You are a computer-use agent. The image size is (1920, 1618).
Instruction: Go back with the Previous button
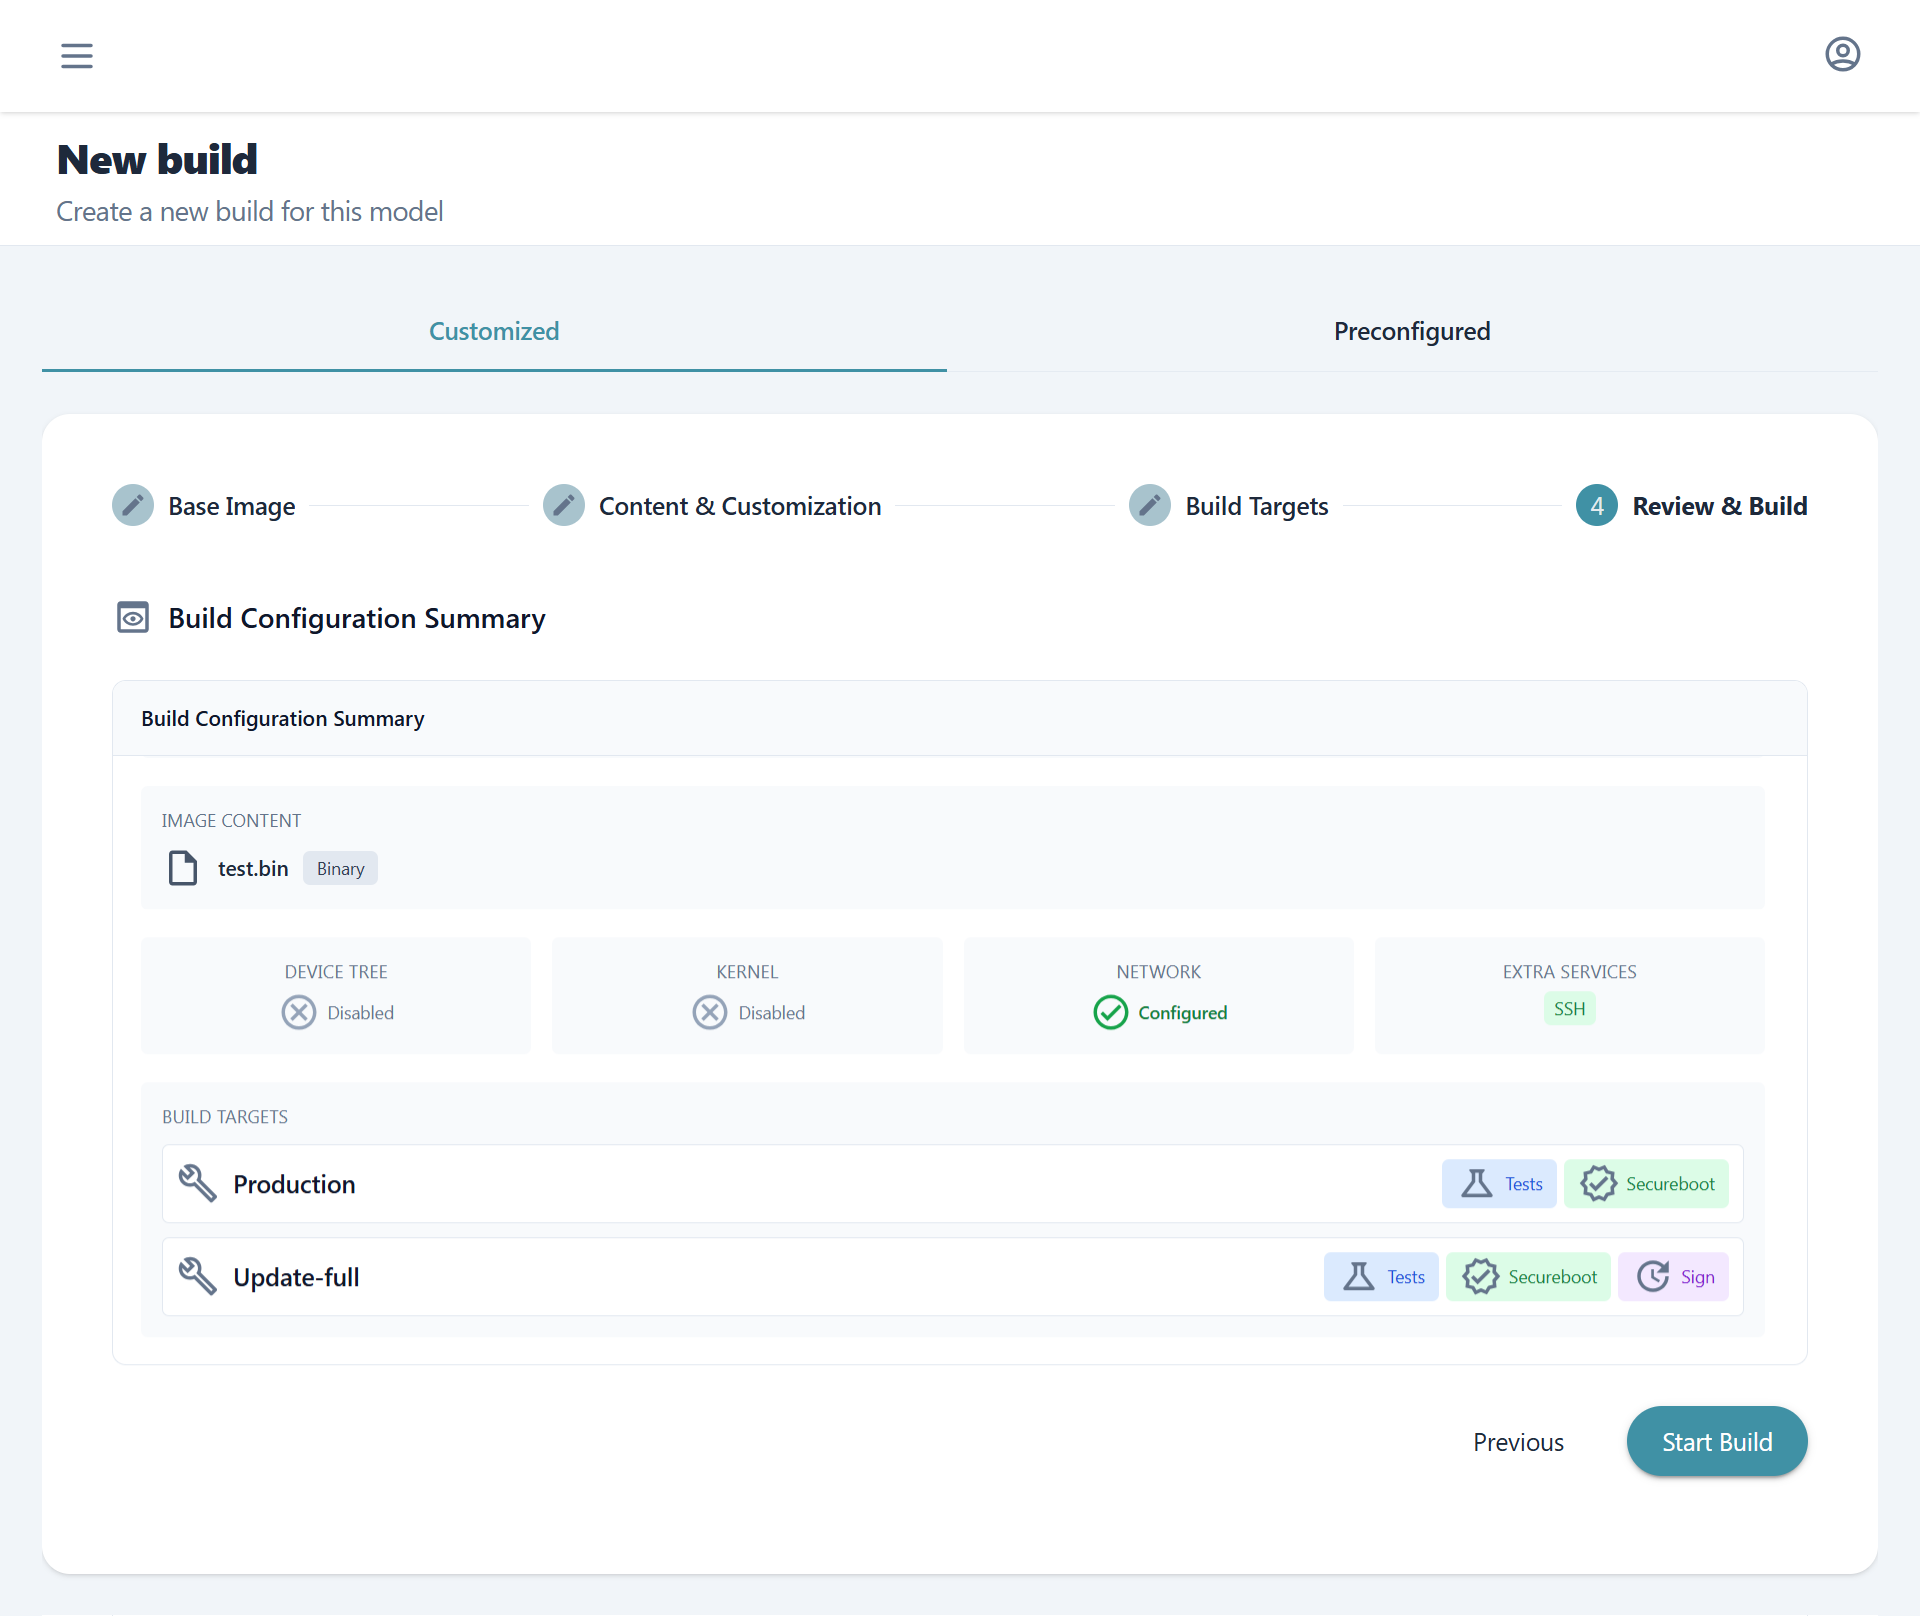click(x=1518, y=1442)
